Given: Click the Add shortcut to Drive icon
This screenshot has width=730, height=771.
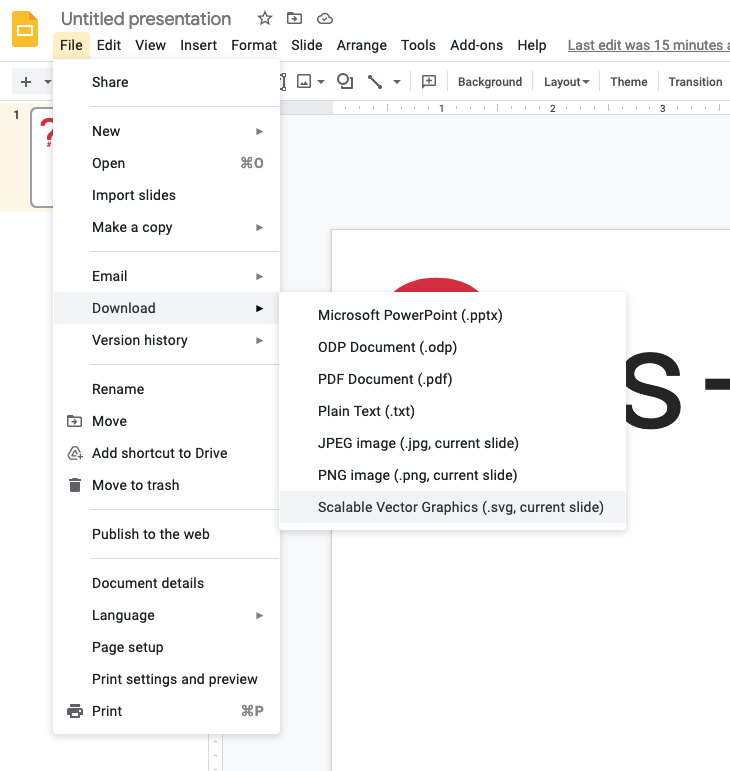Looking at the screenshot, I should coord(75,453).
